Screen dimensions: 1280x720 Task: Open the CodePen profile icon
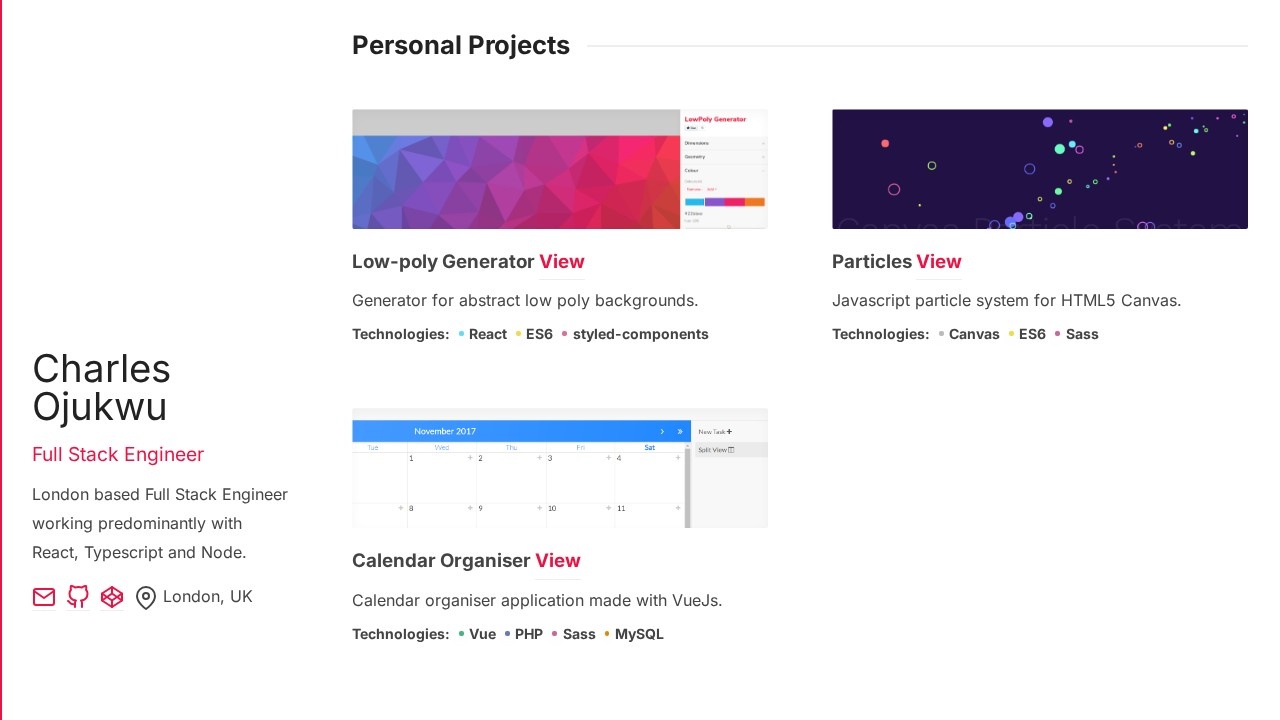pyautogui.click(x=112, y=597)
